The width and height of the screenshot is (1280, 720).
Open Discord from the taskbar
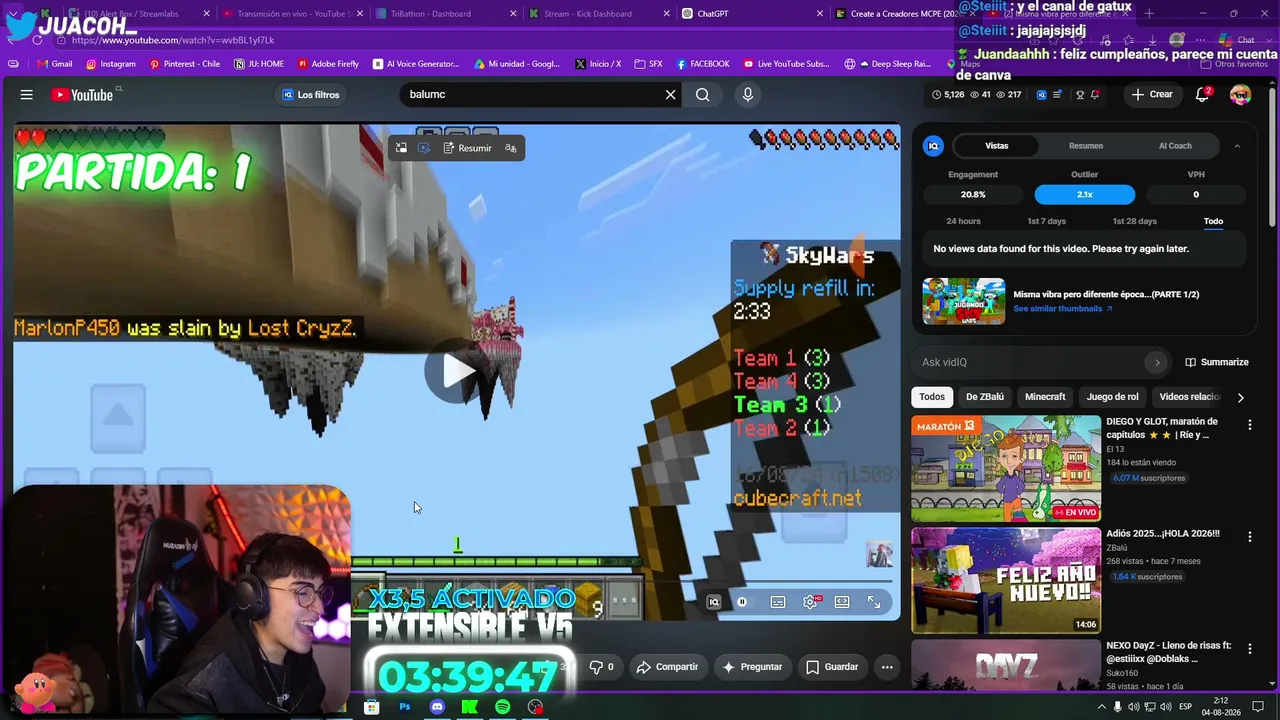coord(437,707)
